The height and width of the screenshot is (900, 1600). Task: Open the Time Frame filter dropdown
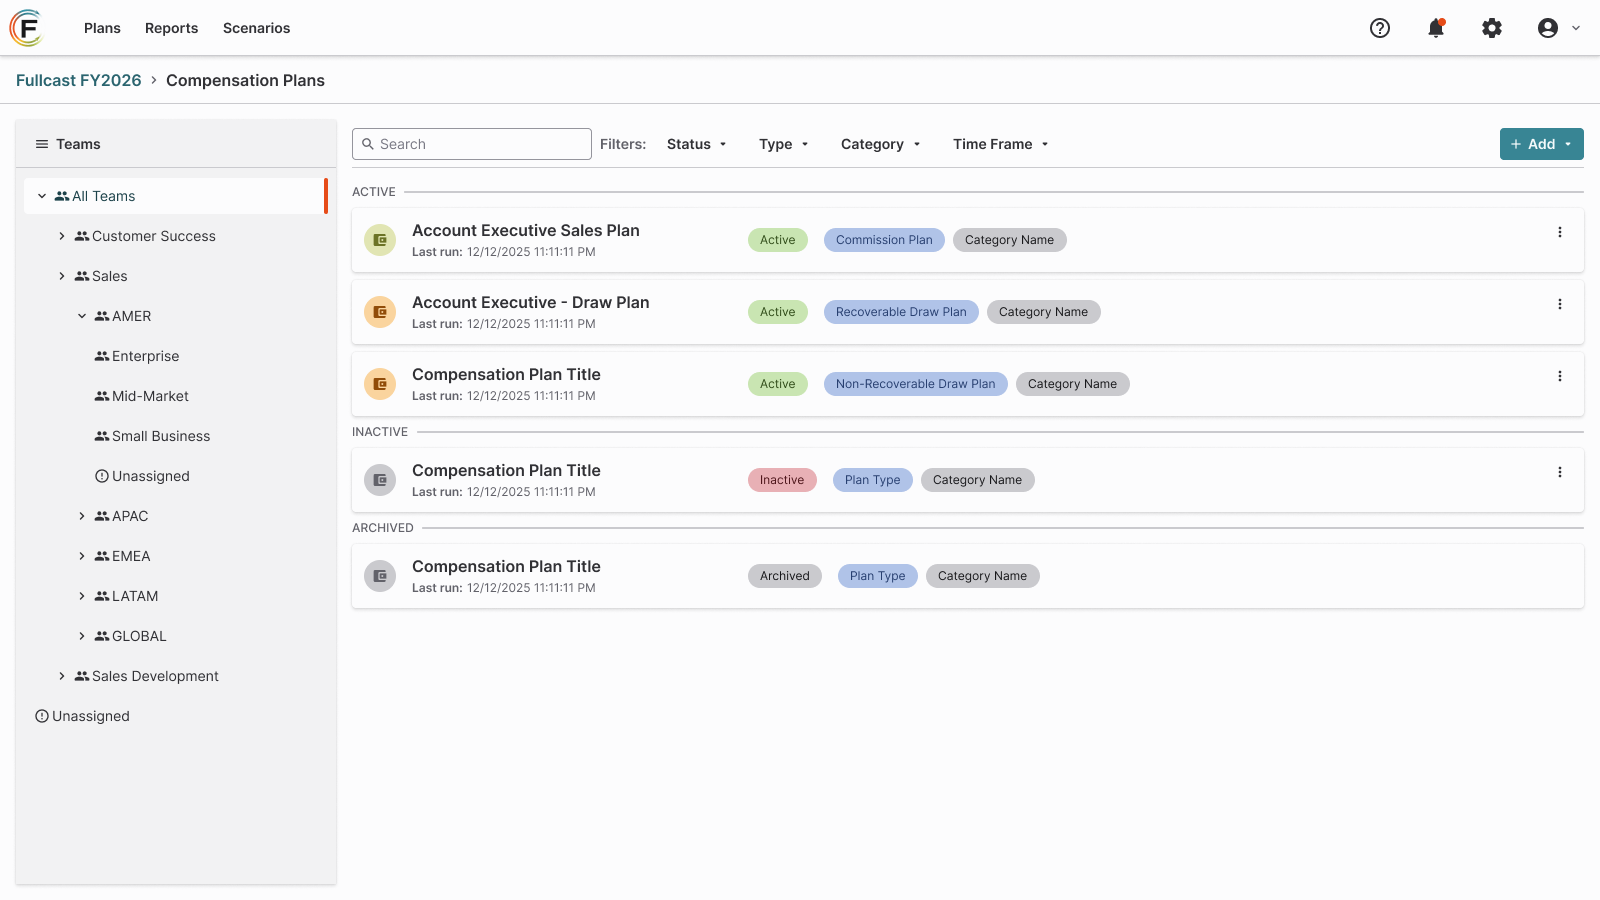pyautogui.click(x=1001, y=144)
